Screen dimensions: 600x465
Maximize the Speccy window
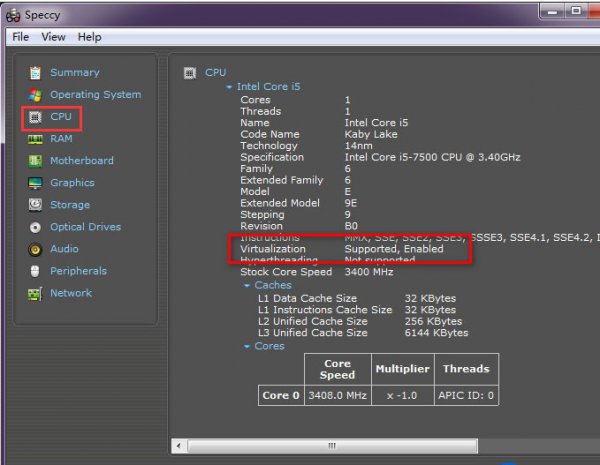coord(576,11)
